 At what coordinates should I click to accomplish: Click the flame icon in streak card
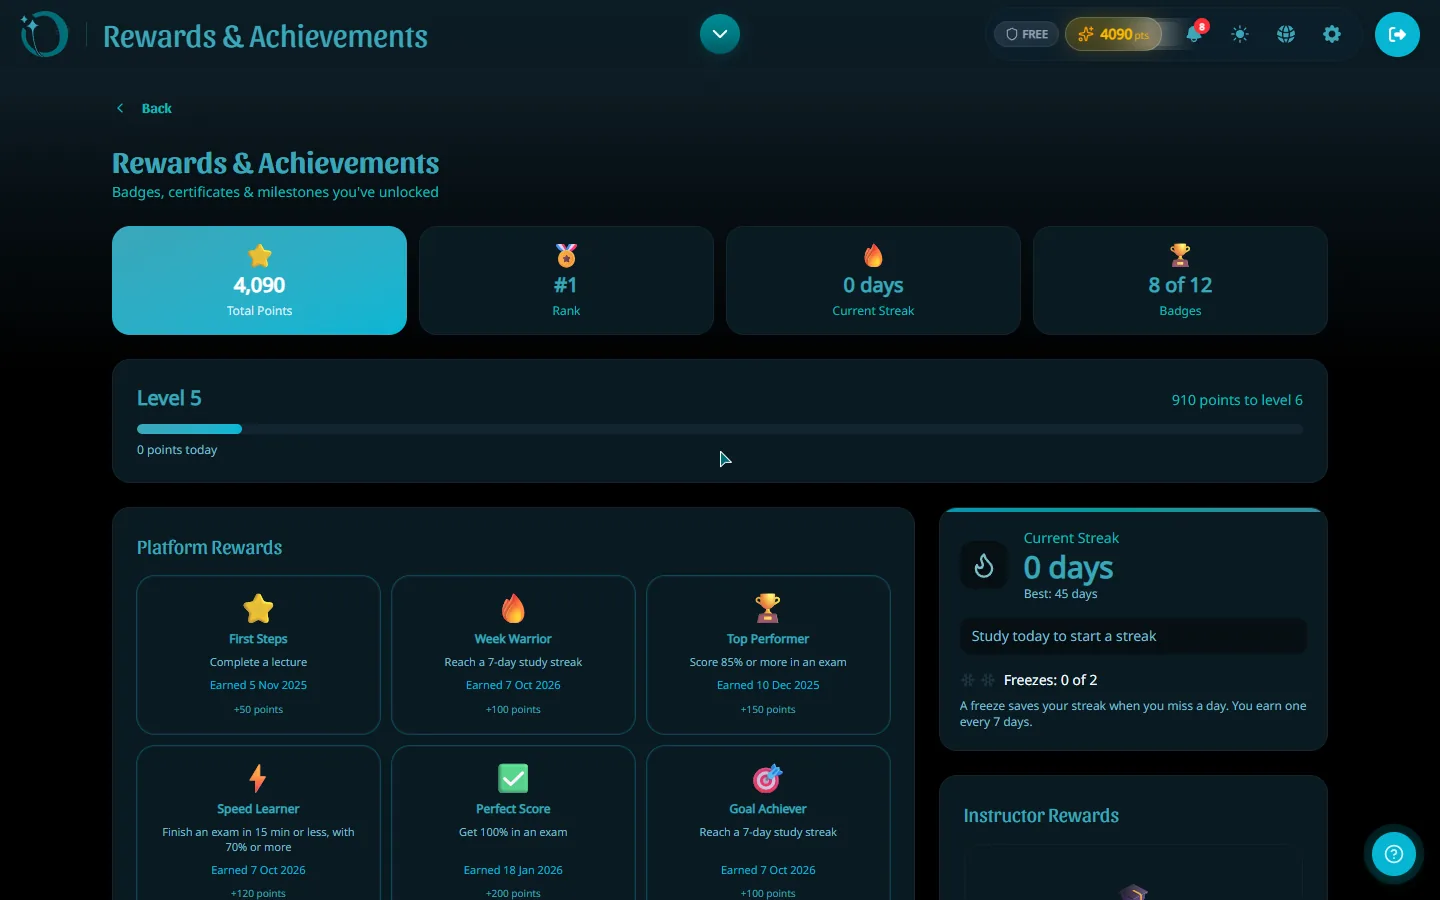(873, 255)
